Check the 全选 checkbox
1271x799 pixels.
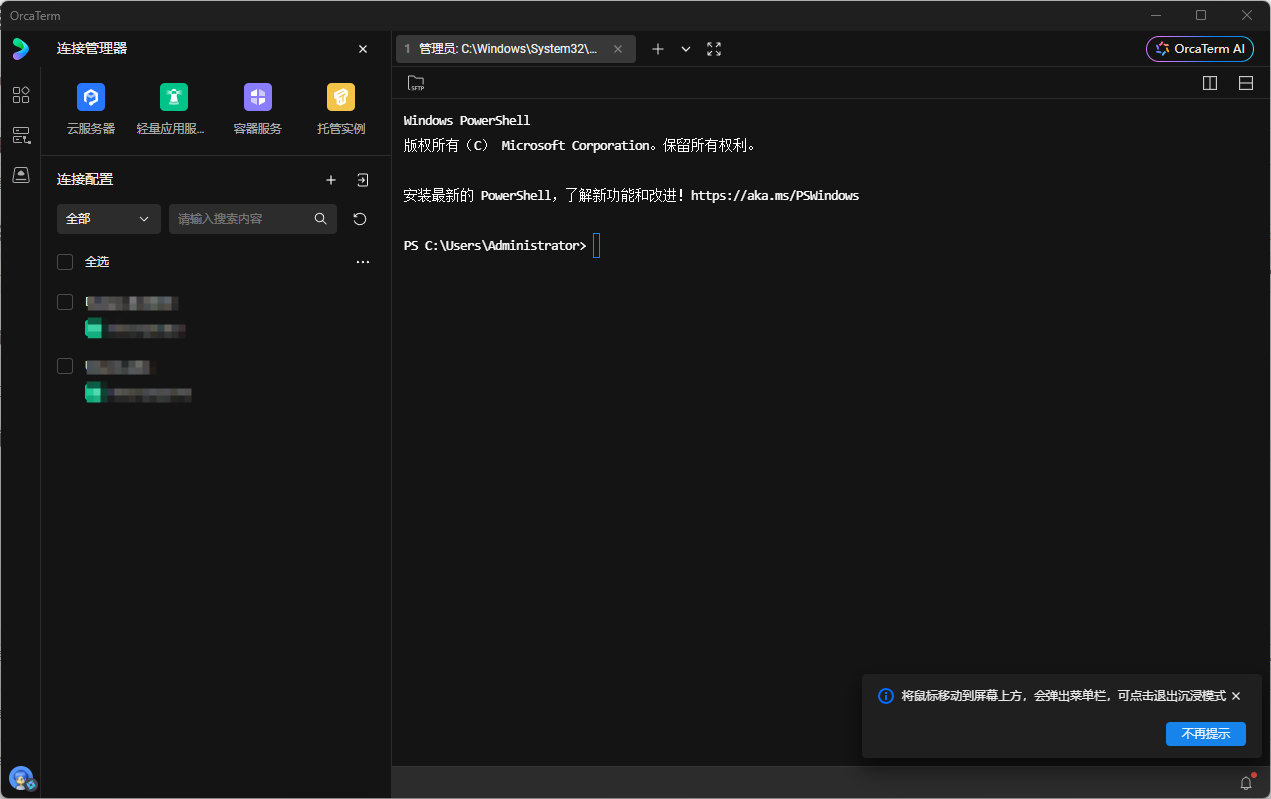pos(65,261)
